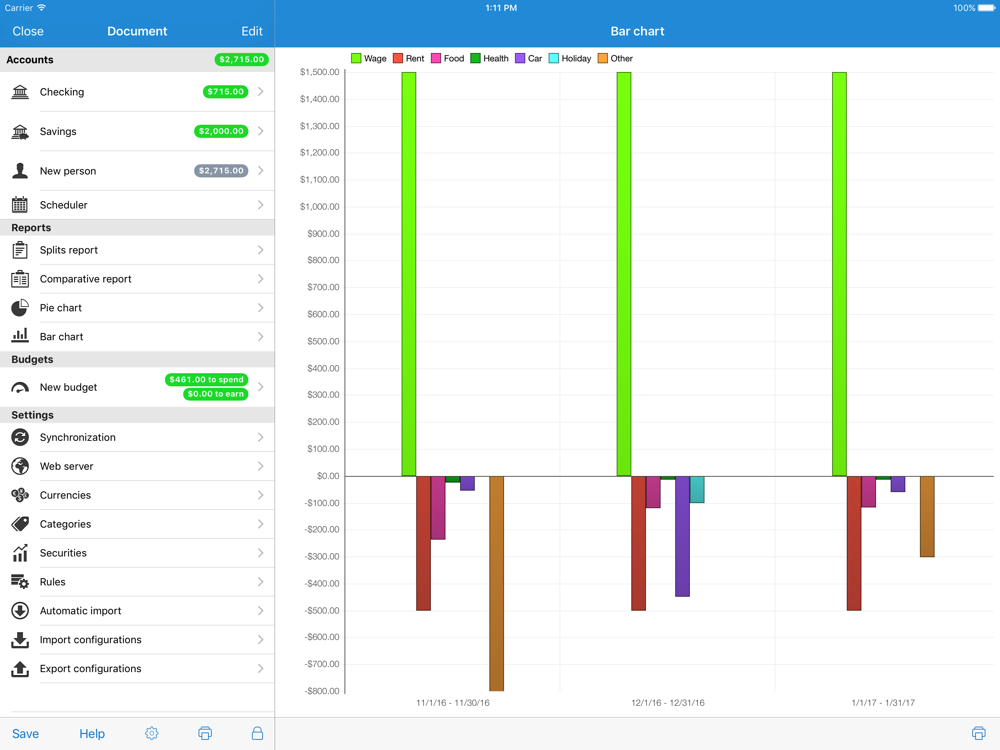Select the Other legend swatch
Viewport: 1000px width, 750px height.
(603, 58)
